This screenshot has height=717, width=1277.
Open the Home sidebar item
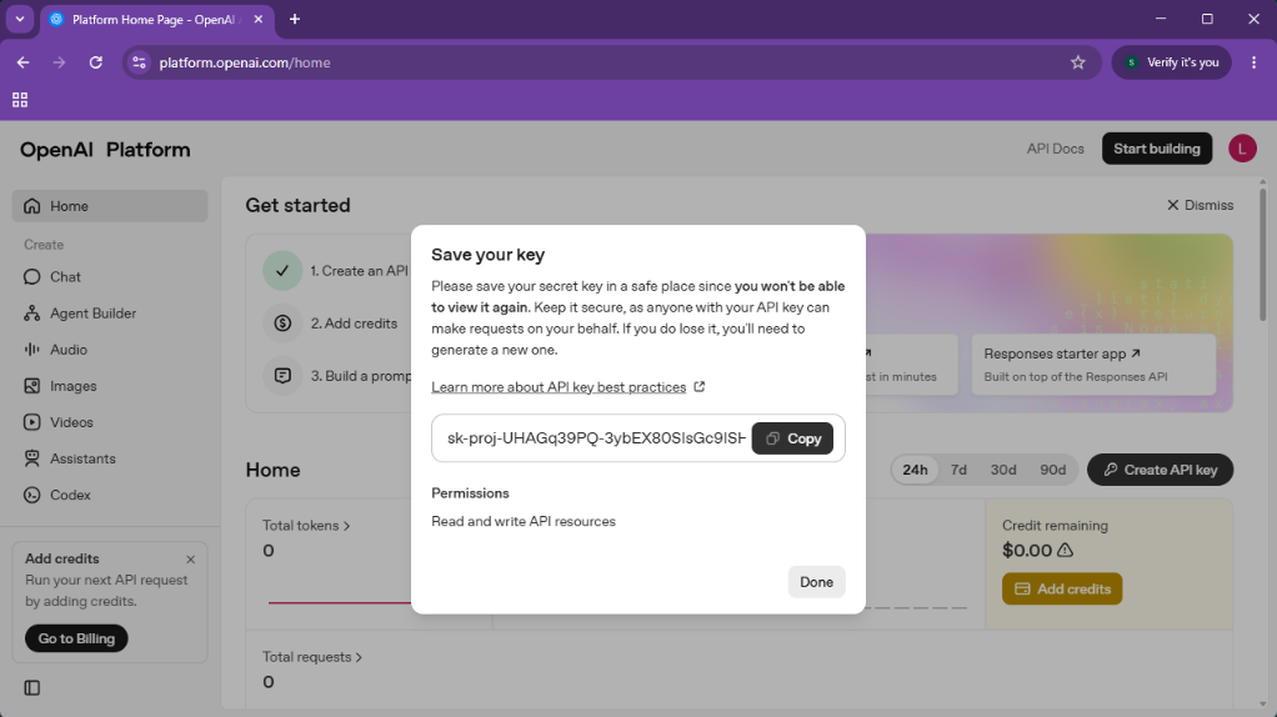coord(110,206)
